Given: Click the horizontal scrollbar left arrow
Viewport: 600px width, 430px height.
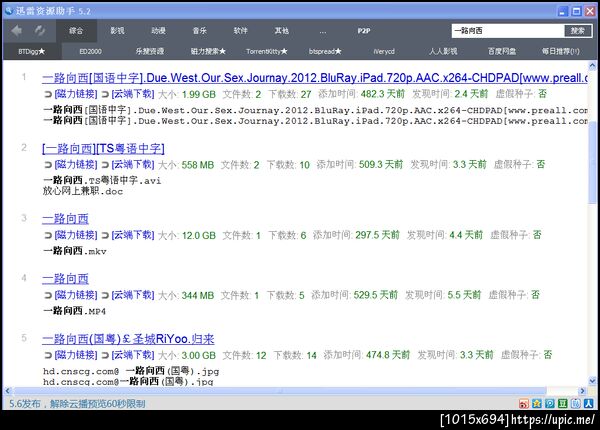Looking at the screenshot, I should [x=7, y=391].
